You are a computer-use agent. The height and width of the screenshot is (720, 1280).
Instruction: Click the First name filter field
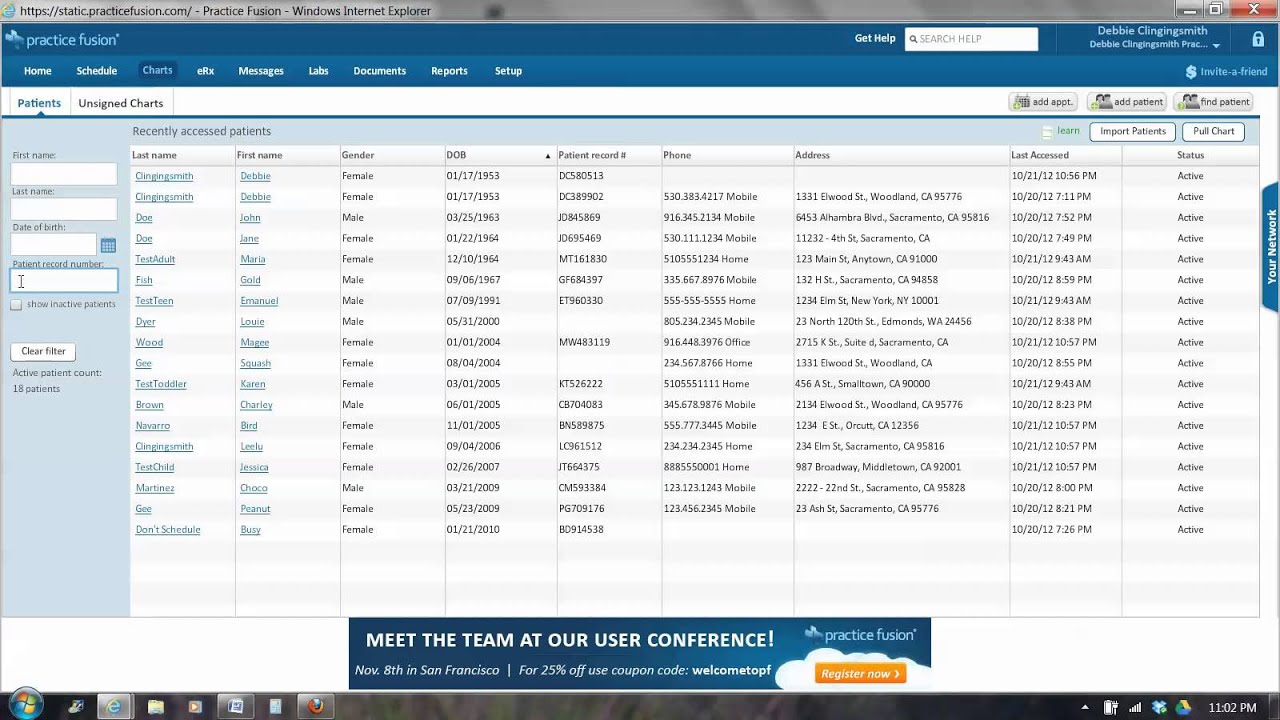tap(64, 174)
